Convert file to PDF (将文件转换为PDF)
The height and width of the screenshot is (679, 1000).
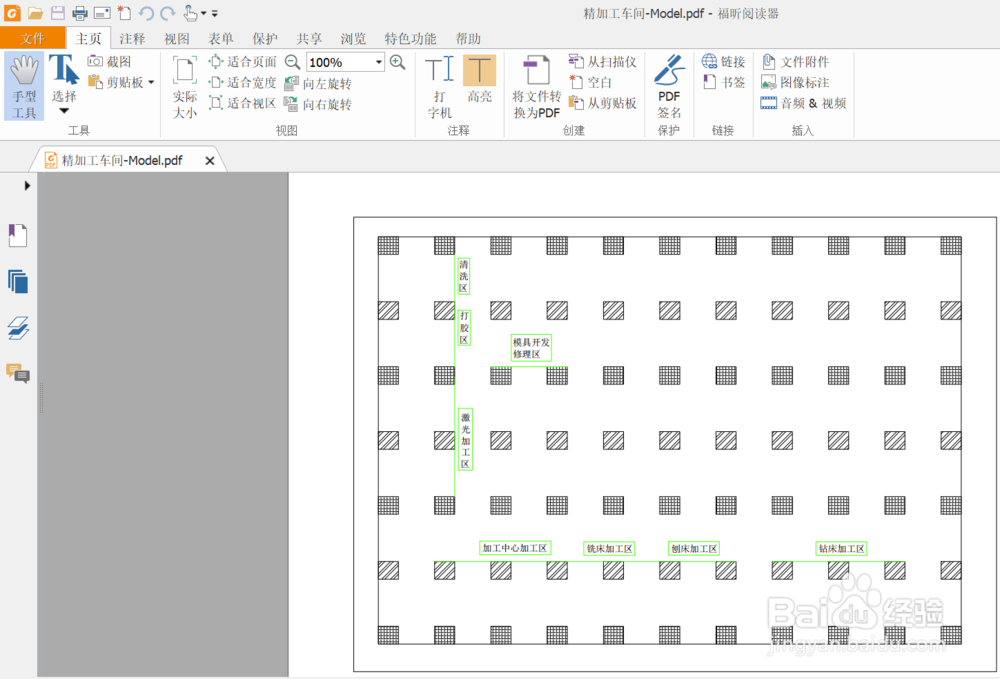(536, 87)
